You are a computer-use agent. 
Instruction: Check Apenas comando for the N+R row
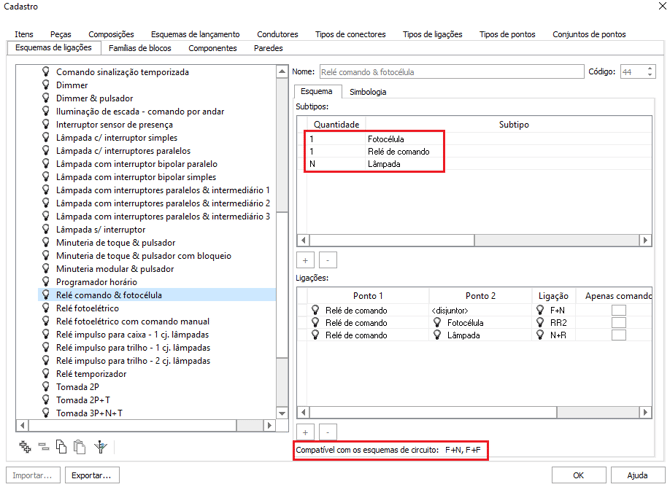click(x=619, y=338)
